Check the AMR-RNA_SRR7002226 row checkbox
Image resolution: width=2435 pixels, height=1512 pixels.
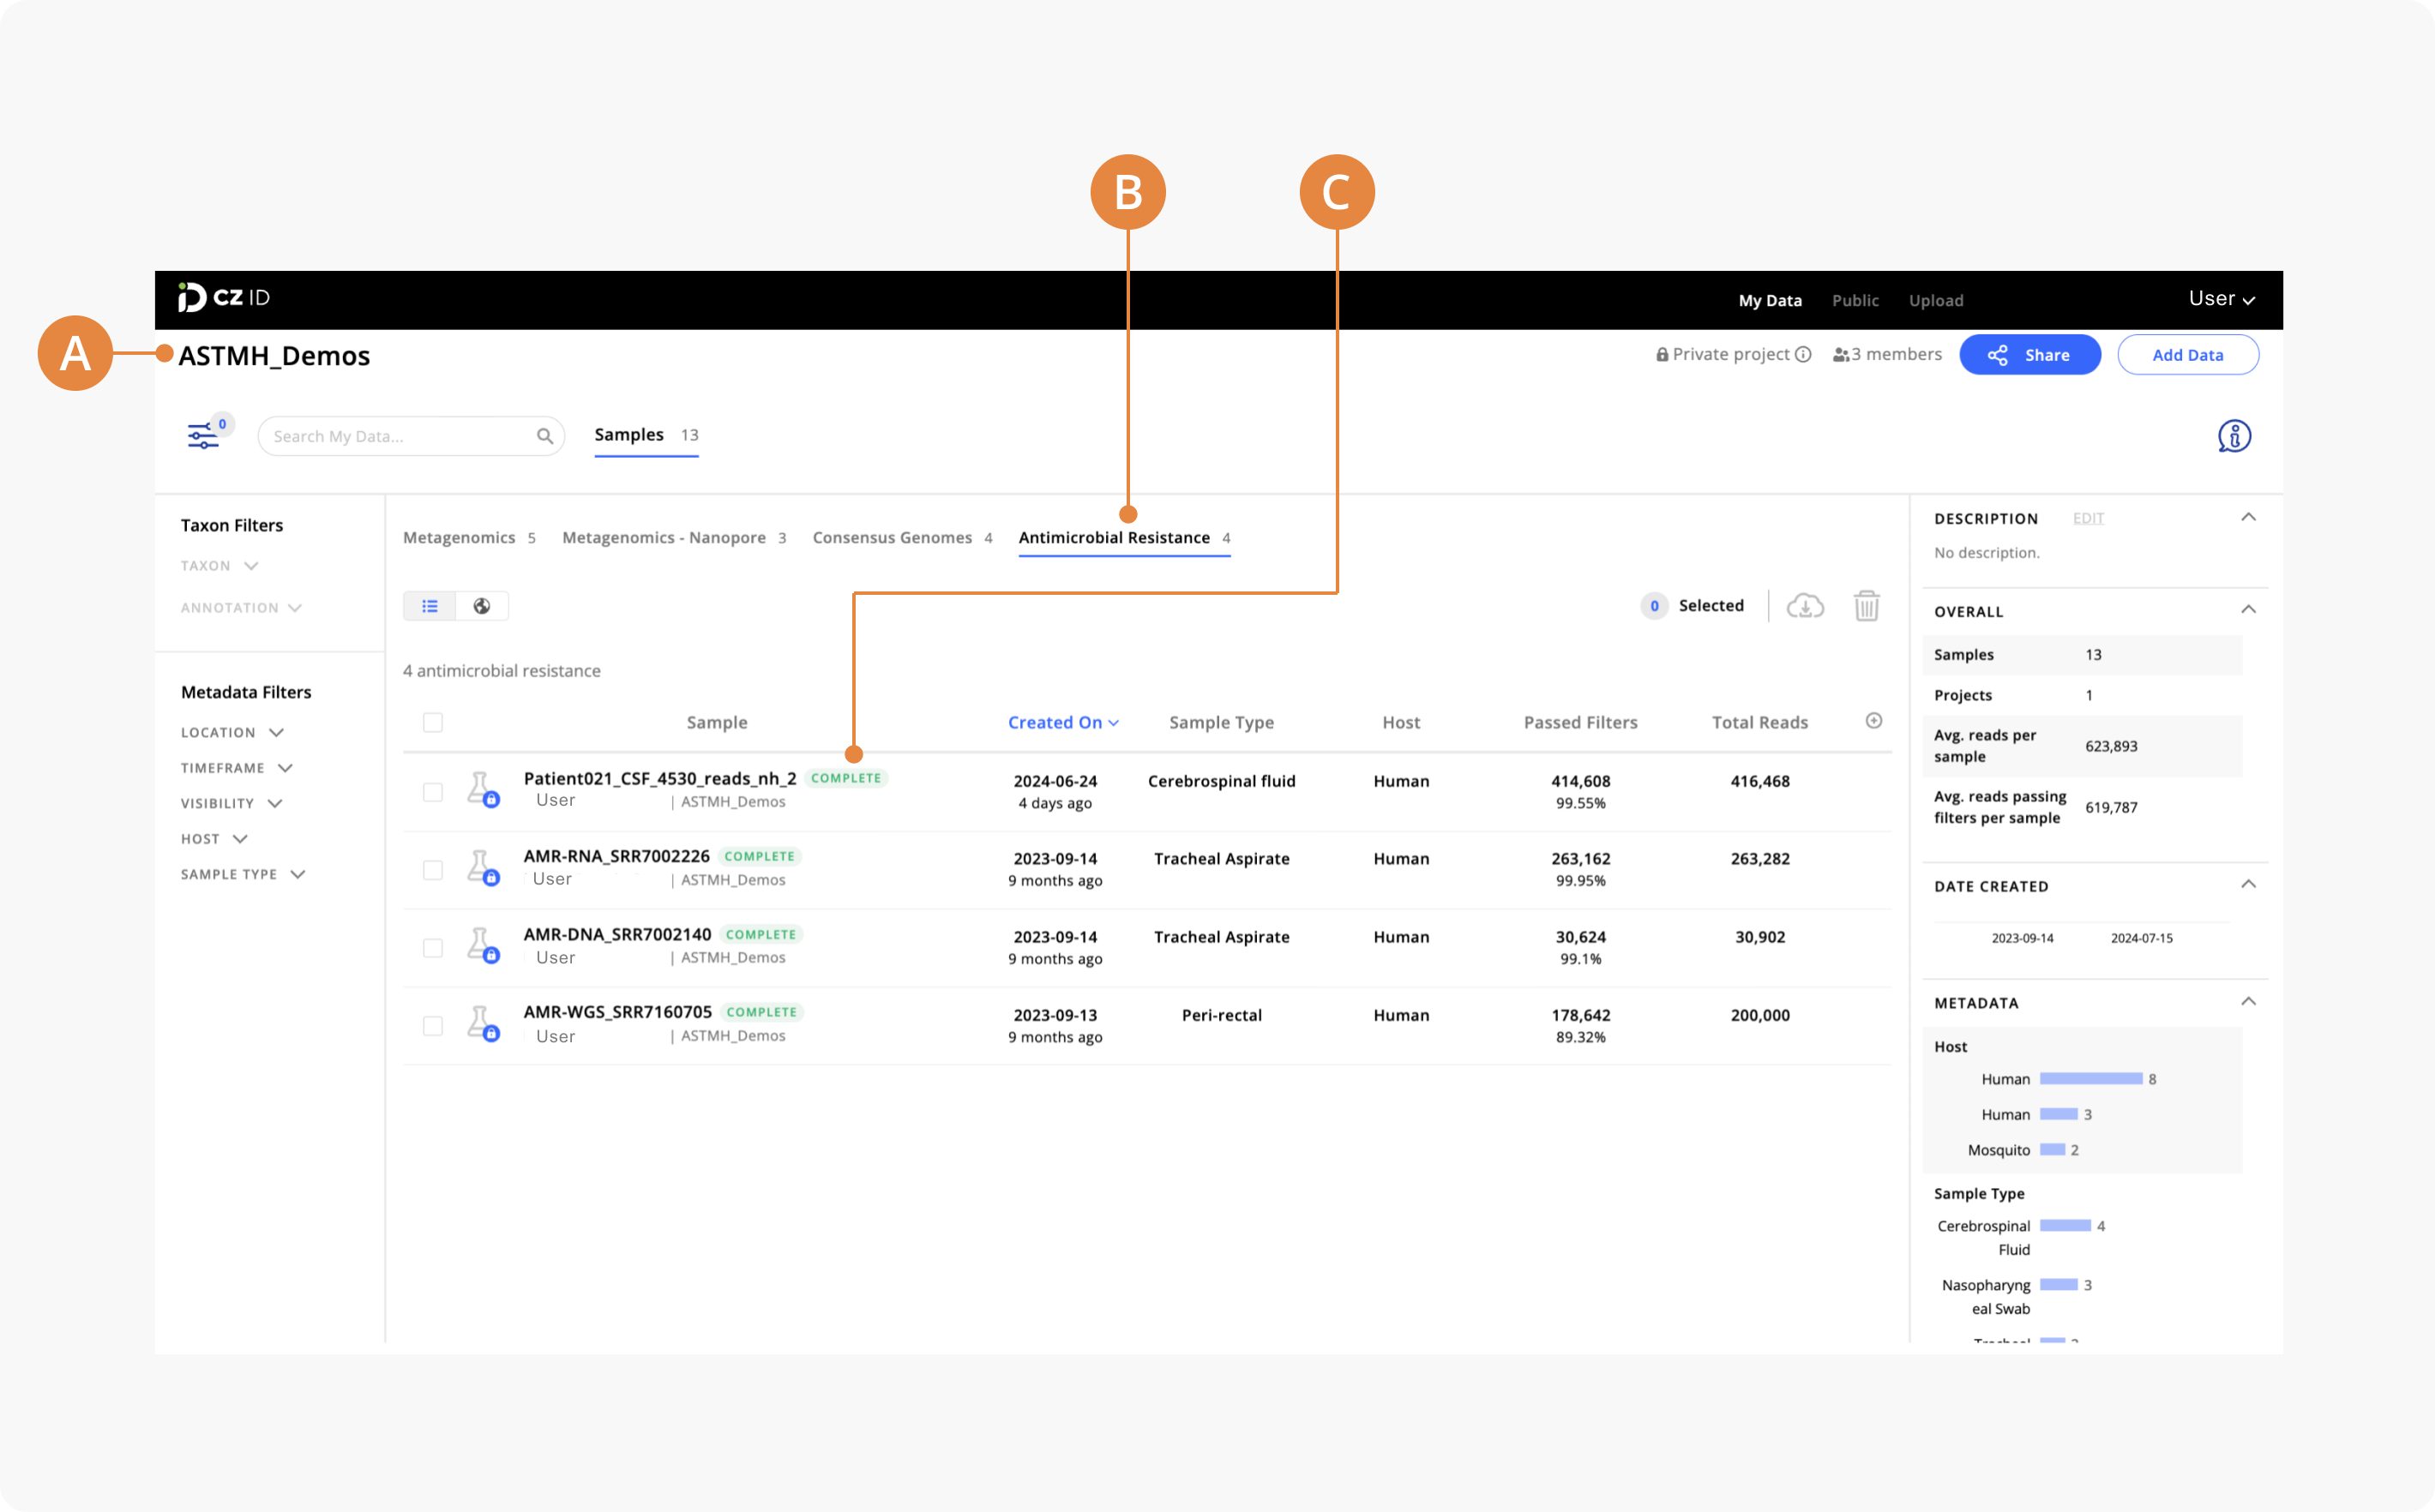tap(433, 870)
